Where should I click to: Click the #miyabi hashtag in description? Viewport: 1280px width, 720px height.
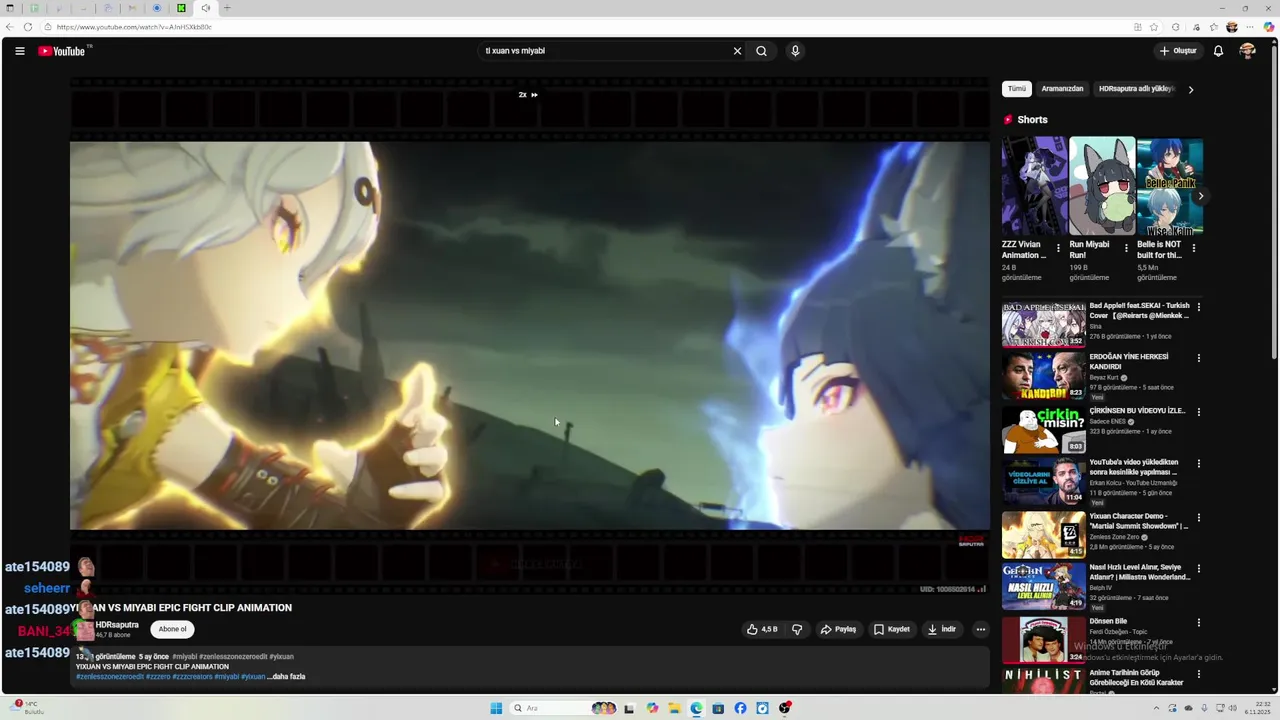coord(184,657)
